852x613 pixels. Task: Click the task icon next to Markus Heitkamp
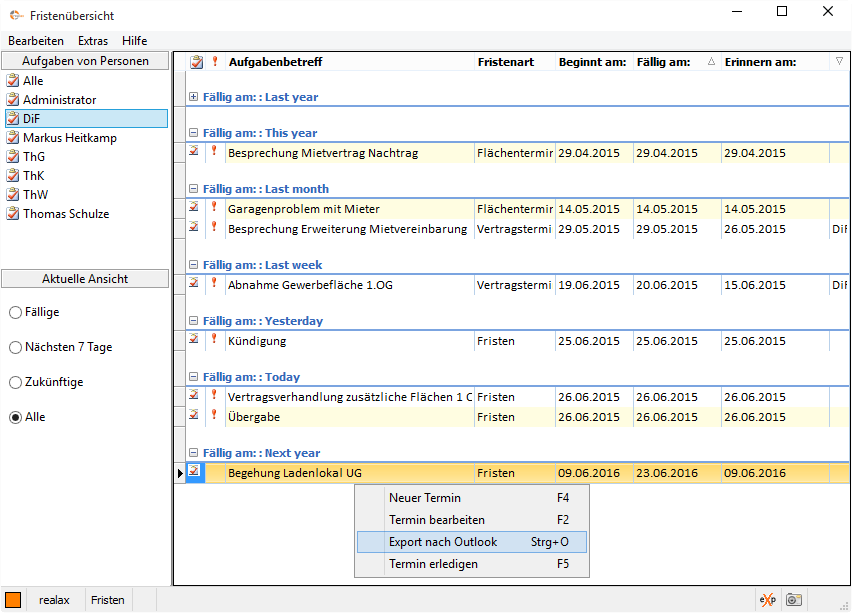13,138
